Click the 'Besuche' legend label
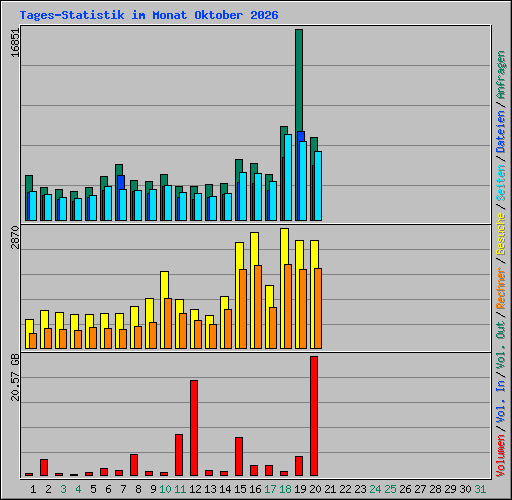Screen dimensions: 512x500 point(501,234)
